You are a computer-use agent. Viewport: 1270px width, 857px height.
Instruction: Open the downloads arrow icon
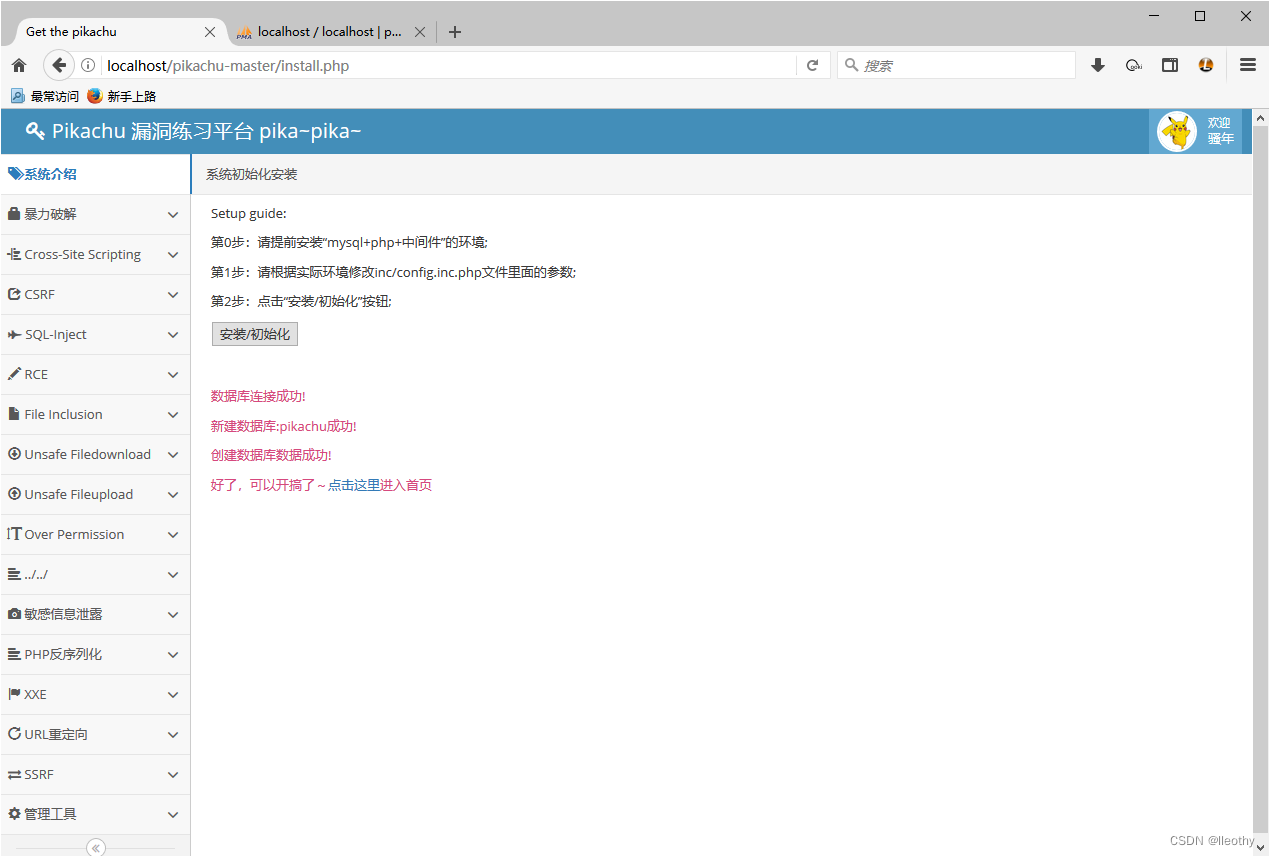(x=1098, y=65)
